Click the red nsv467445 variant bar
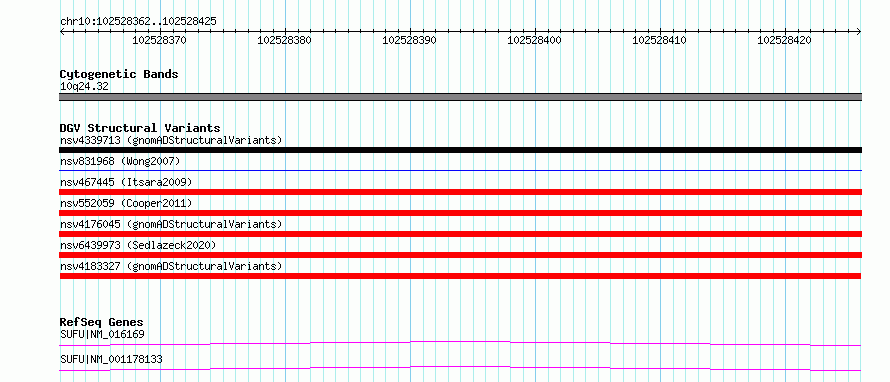 click(460, 192)
